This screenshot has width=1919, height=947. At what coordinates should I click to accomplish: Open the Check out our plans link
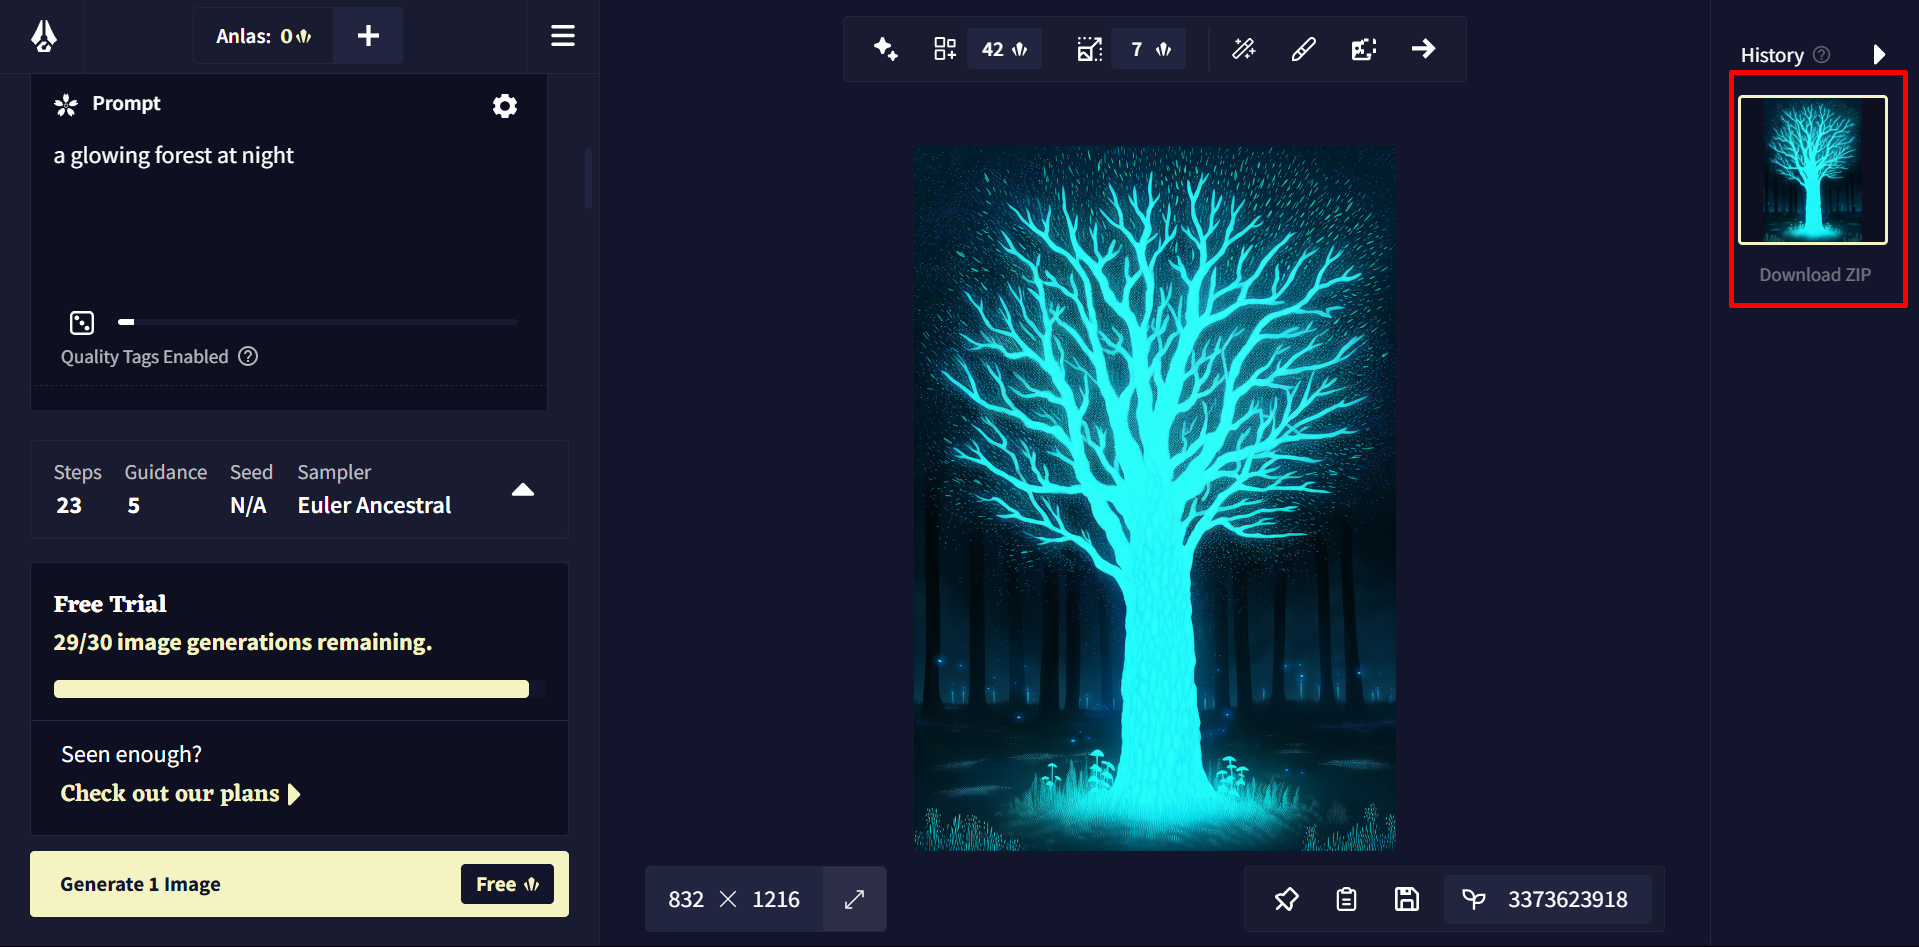(x=180, y=793)
